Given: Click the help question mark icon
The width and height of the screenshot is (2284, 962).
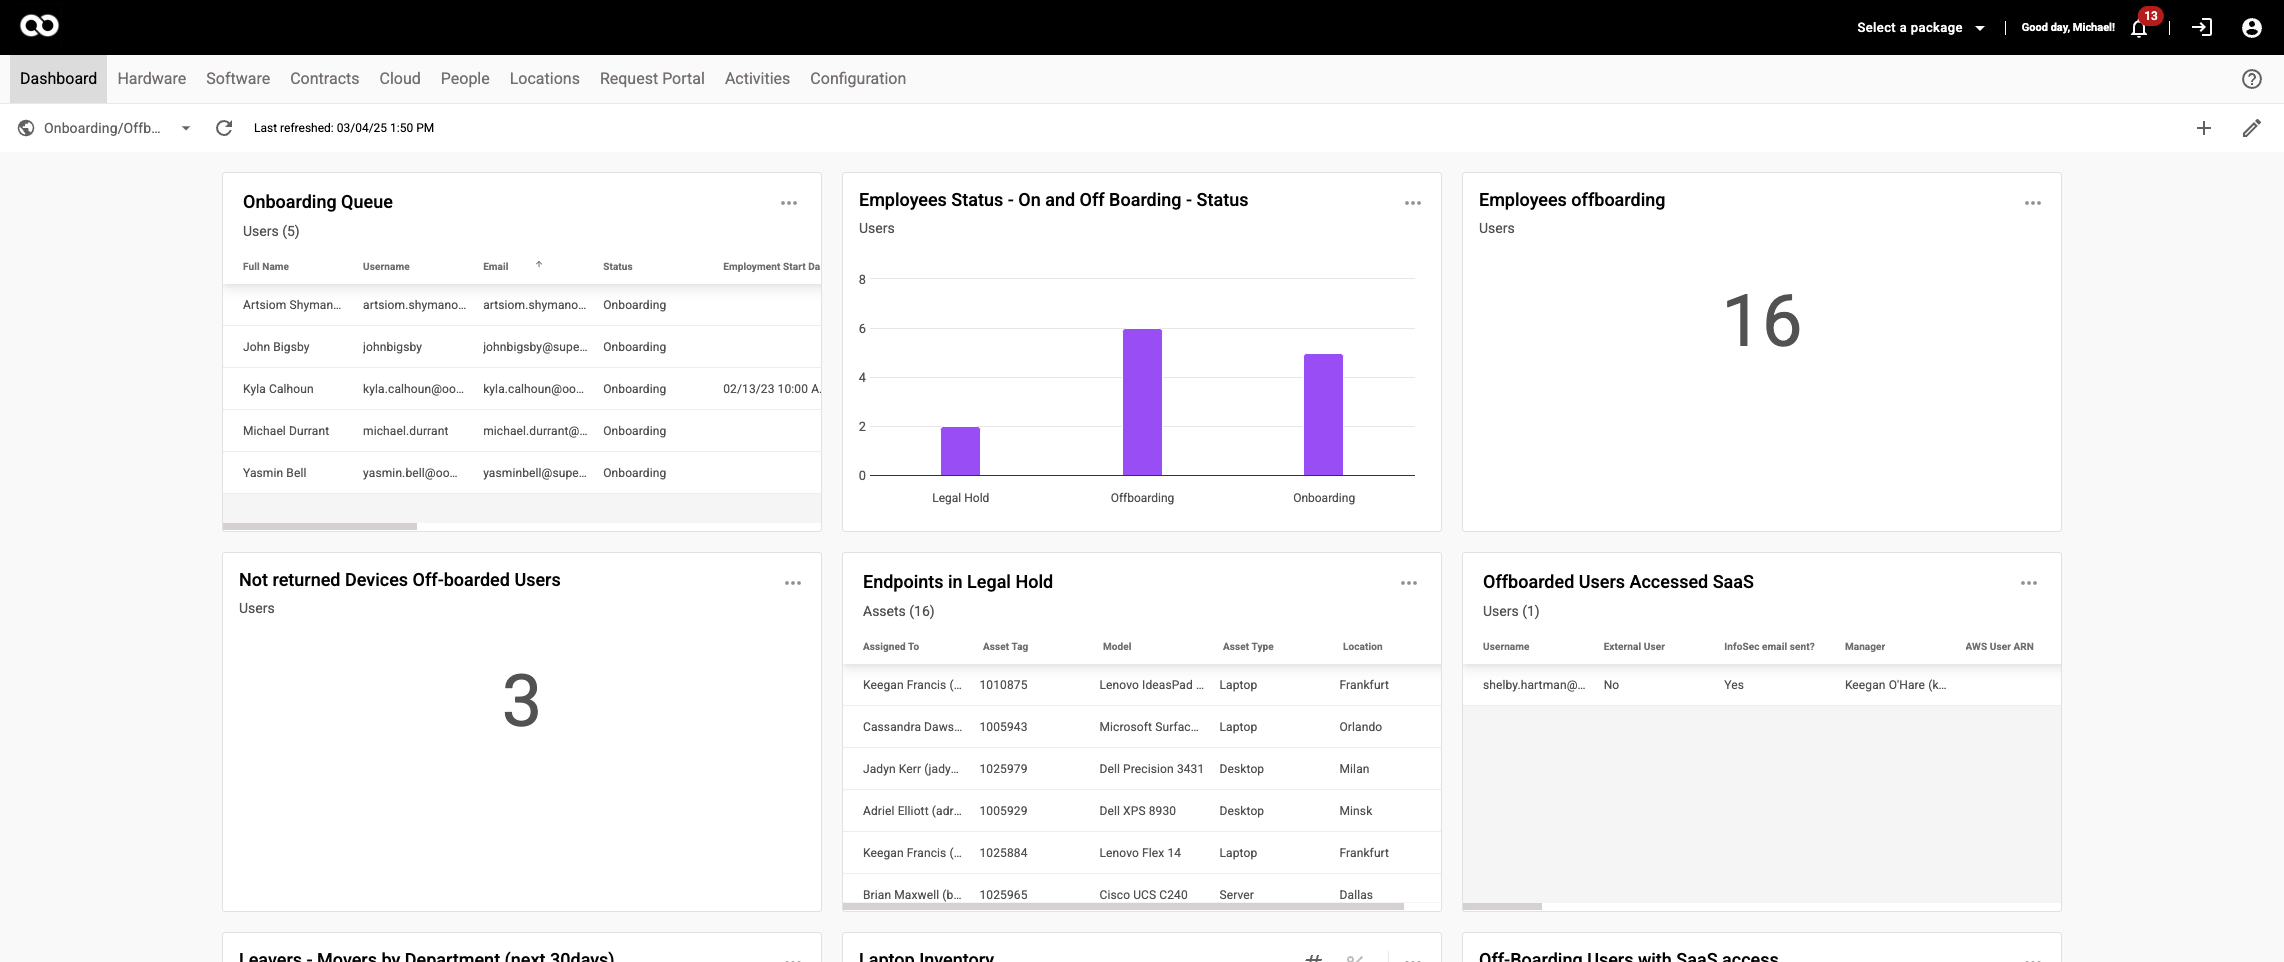Looking at the screenshot, I should click(2251, 79).
